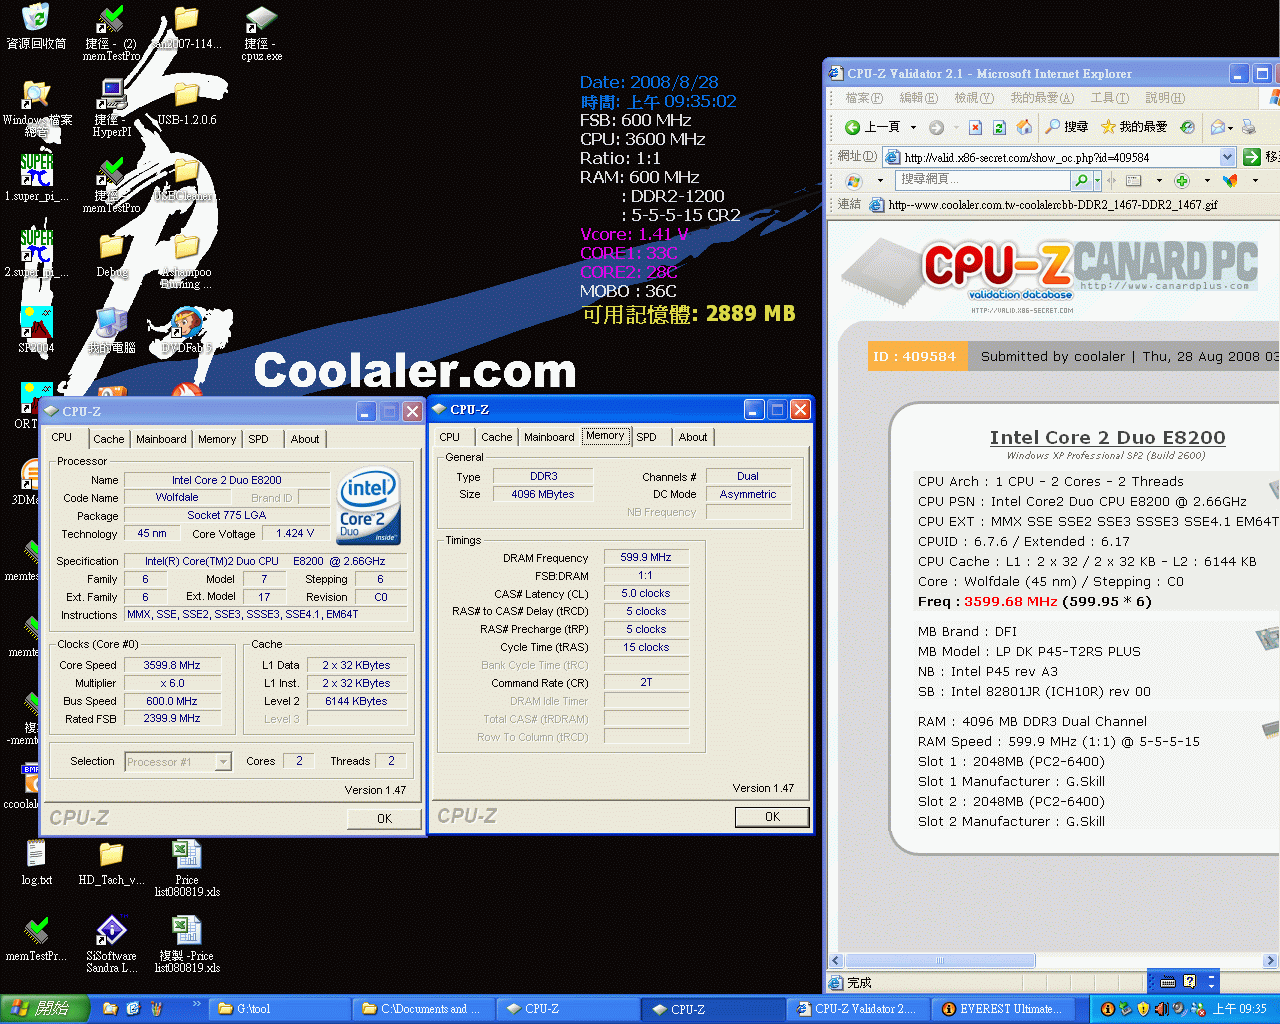Click the search web page (搜尋網頁) input box

coord(984,180)
